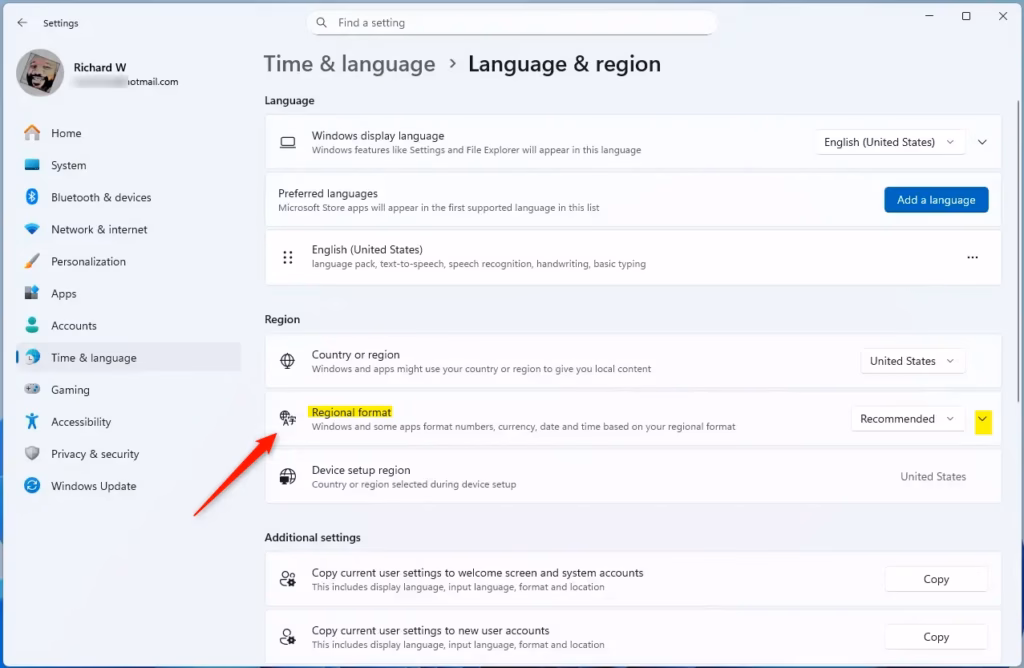Click the Bluetooth icon in sidebar

(x=32, y=197)
